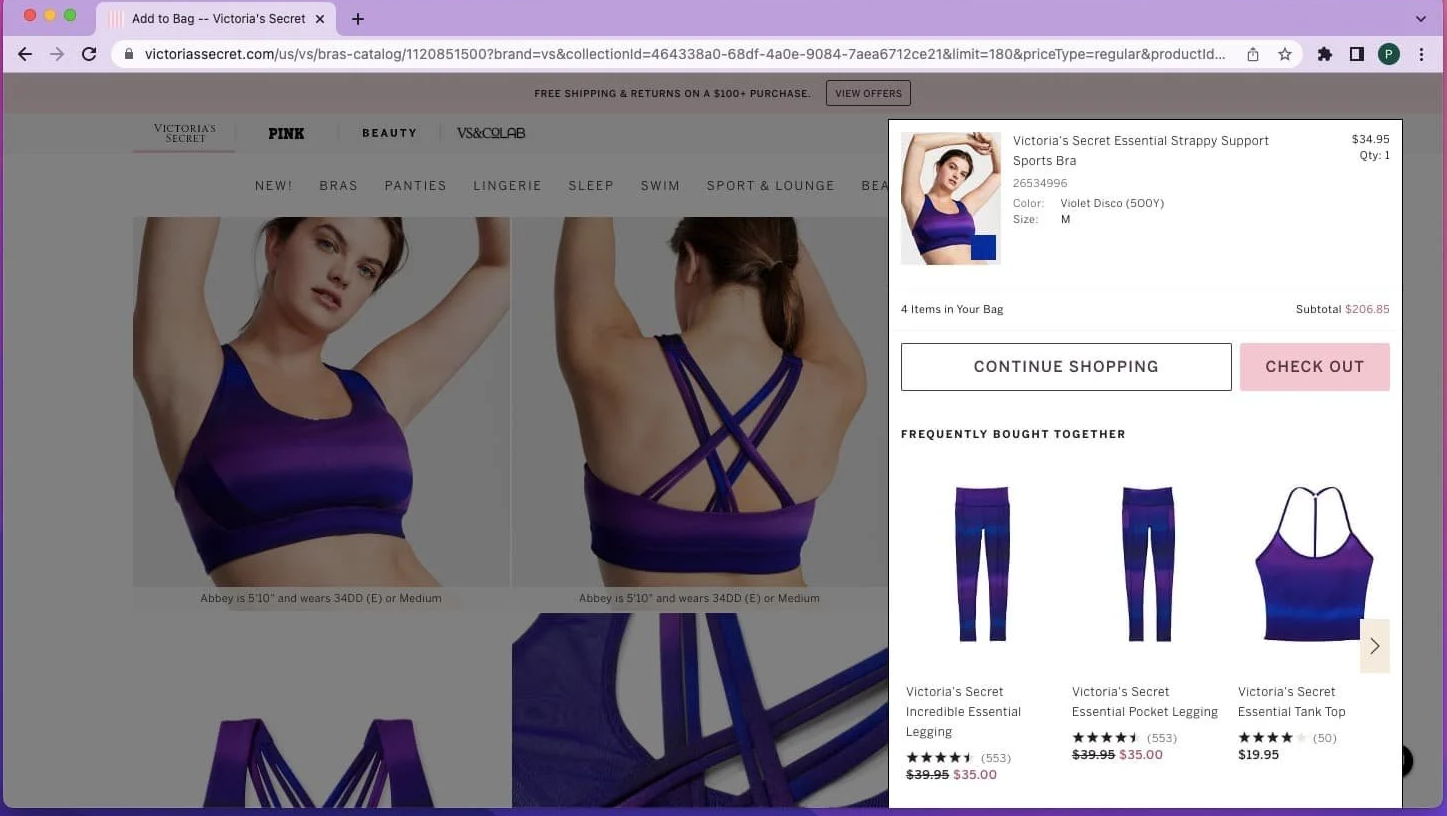Screen dimensions: 1447x816
Task: Click the Subtotal $206.85 text
Action: click(x=1342, y=310)
